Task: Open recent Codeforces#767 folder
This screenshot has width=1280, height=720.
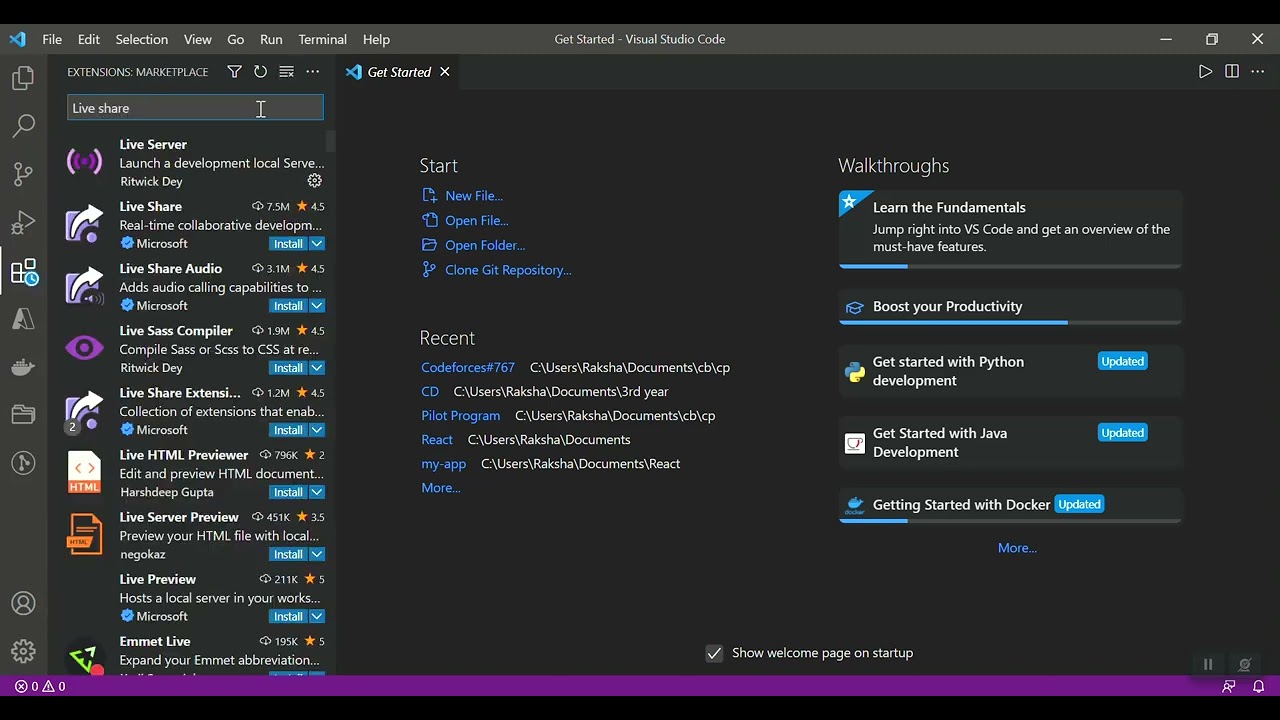Action: (468, 367)
